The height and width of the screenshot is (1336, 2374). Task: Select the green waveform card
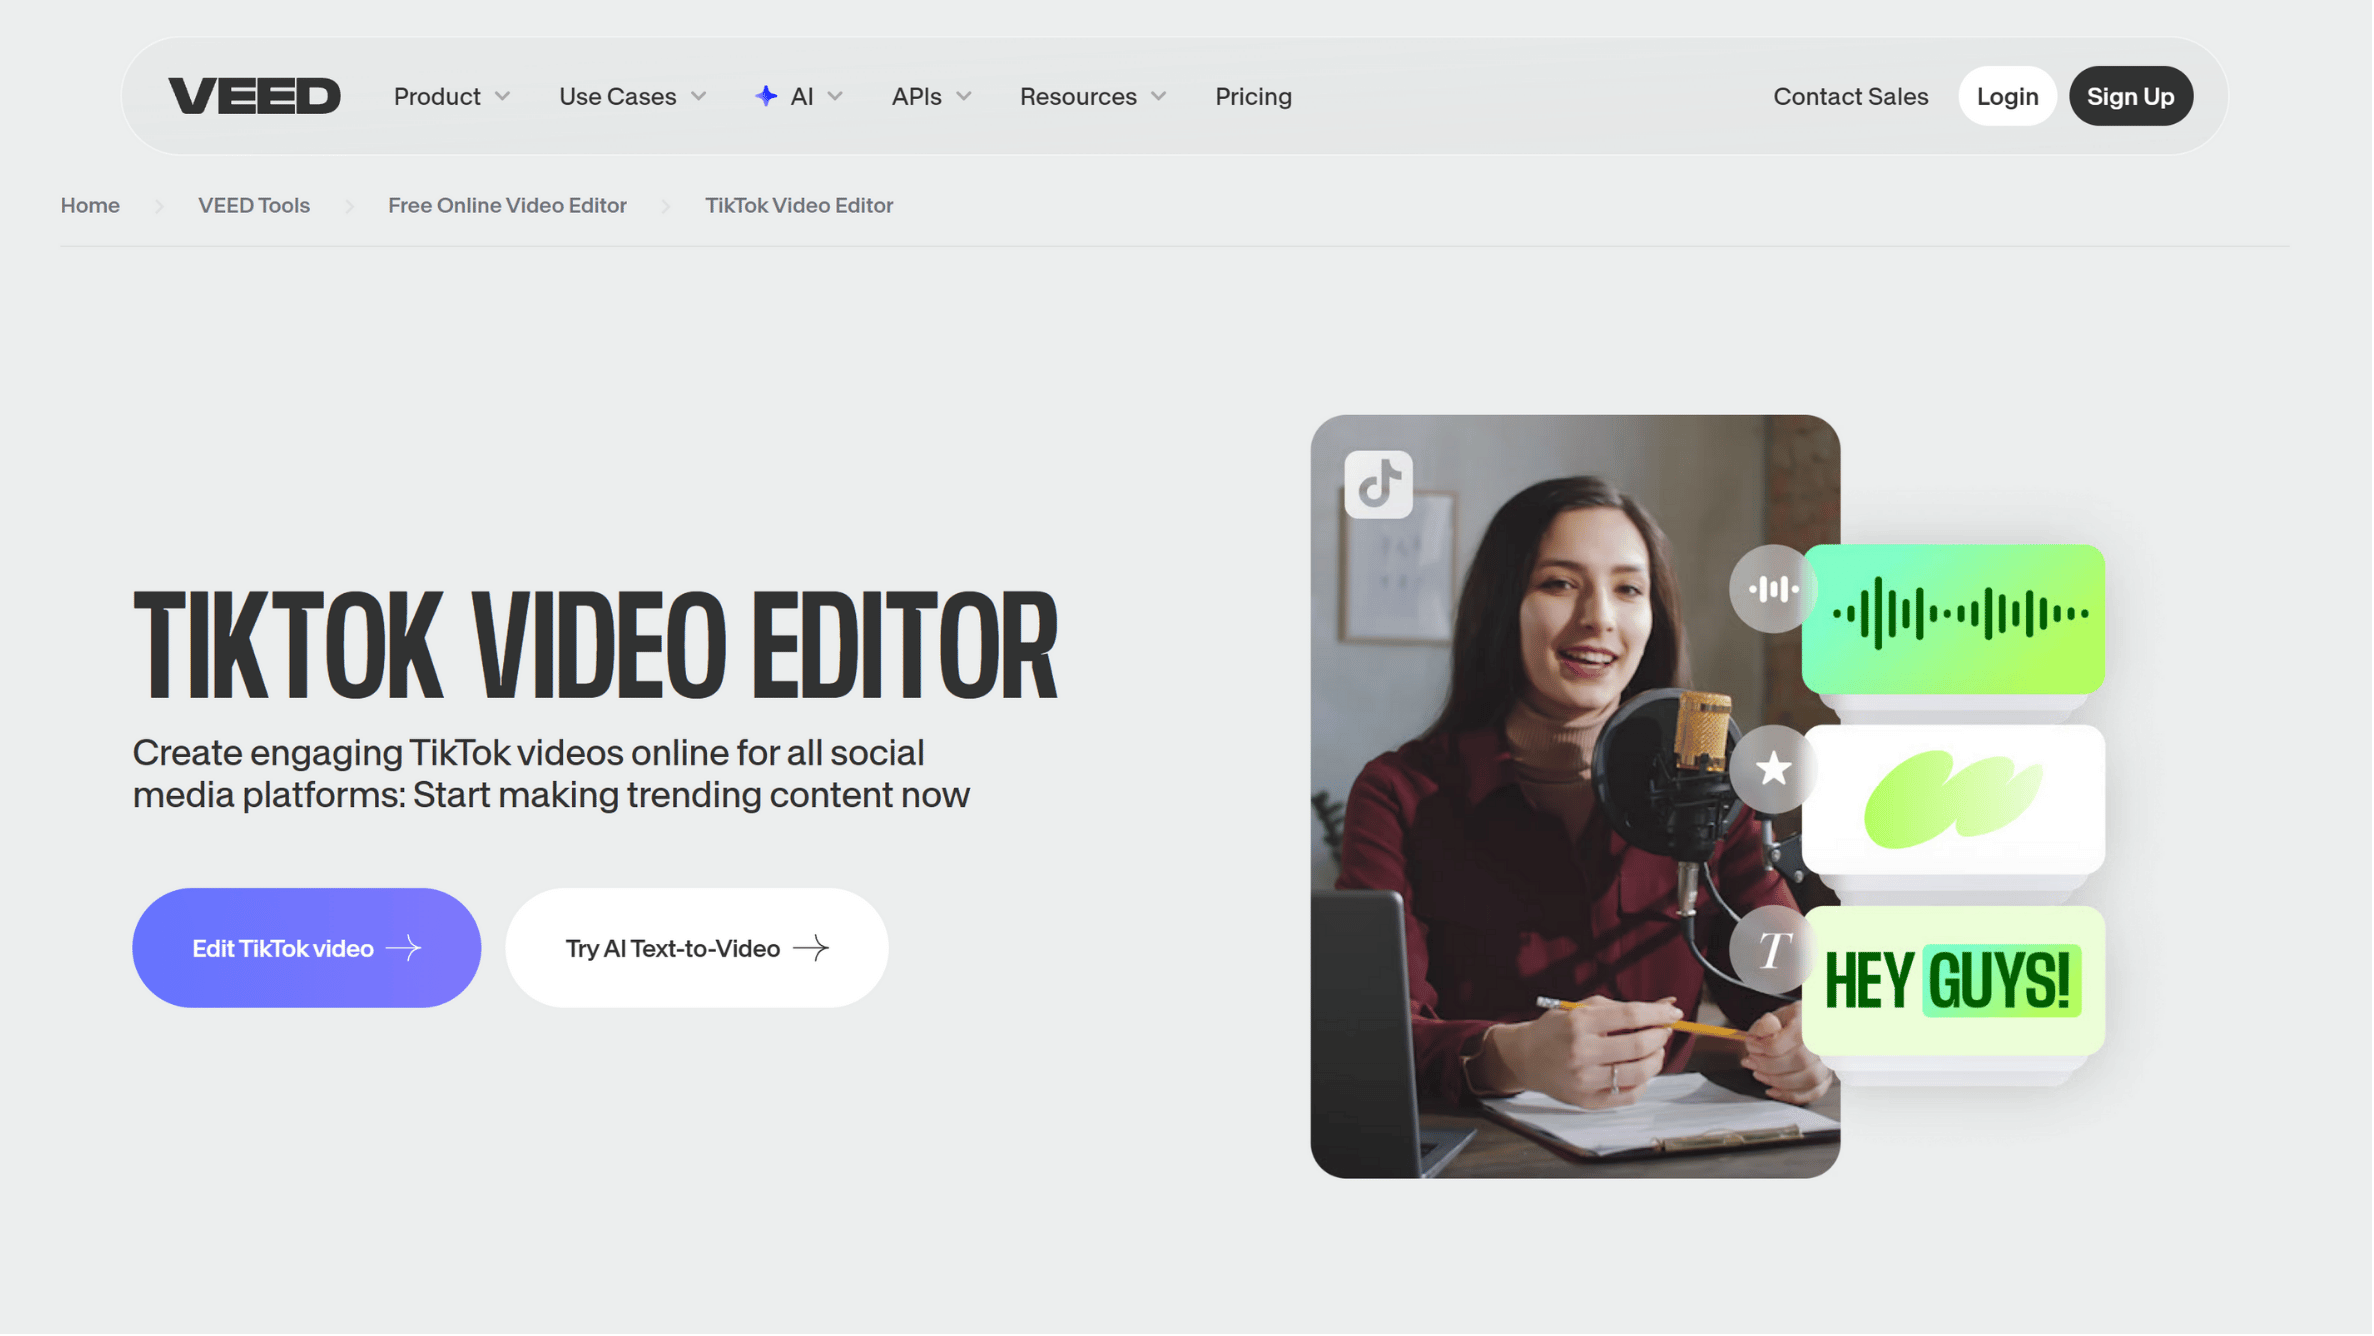[1955, 620]
